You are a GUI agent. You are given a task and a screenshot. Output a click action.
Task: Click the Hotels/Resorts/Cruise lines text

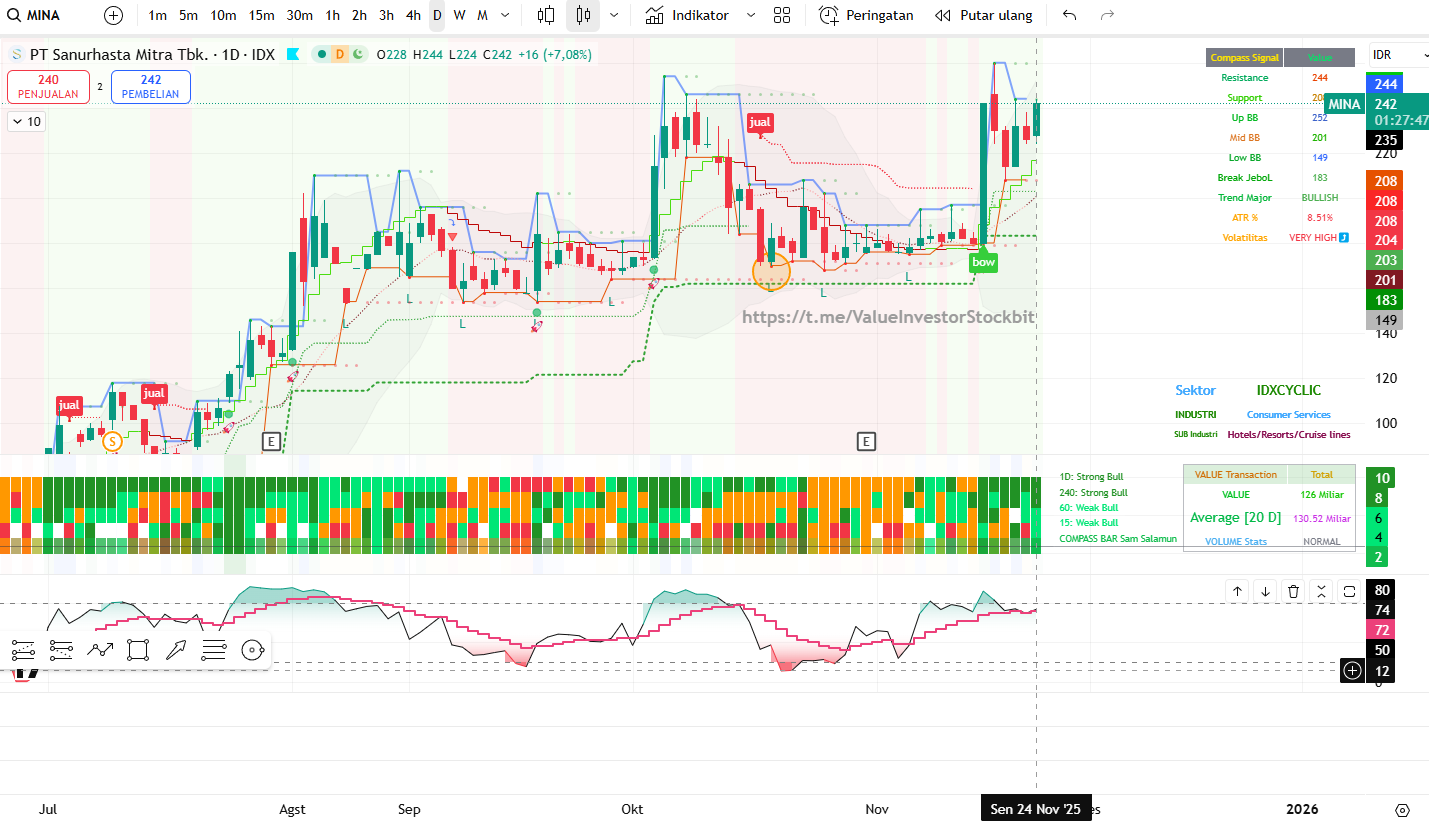[x=1289, y=434]
